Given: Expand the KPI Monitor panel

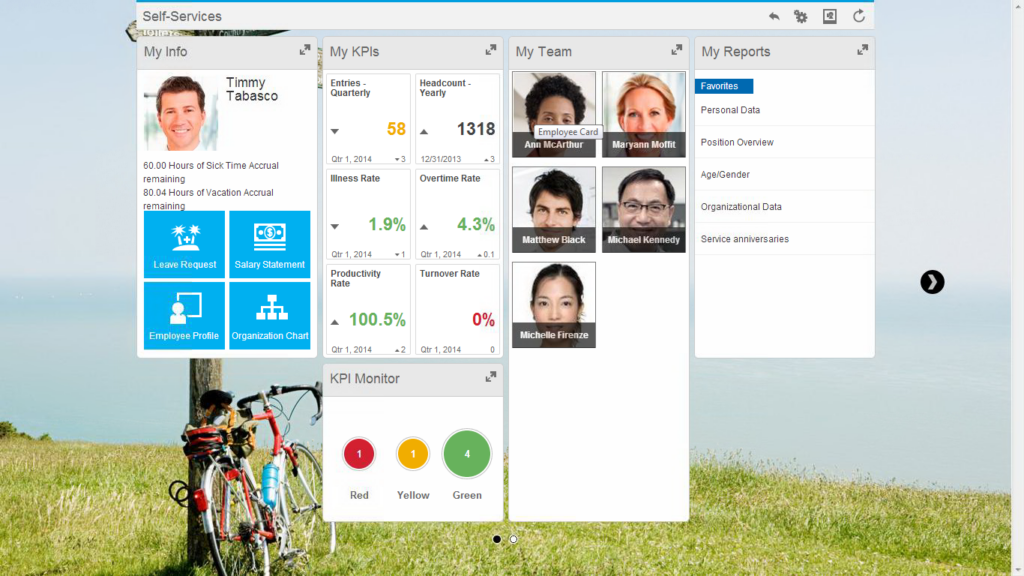Looking at the screenshot, I should pos(491,377).
